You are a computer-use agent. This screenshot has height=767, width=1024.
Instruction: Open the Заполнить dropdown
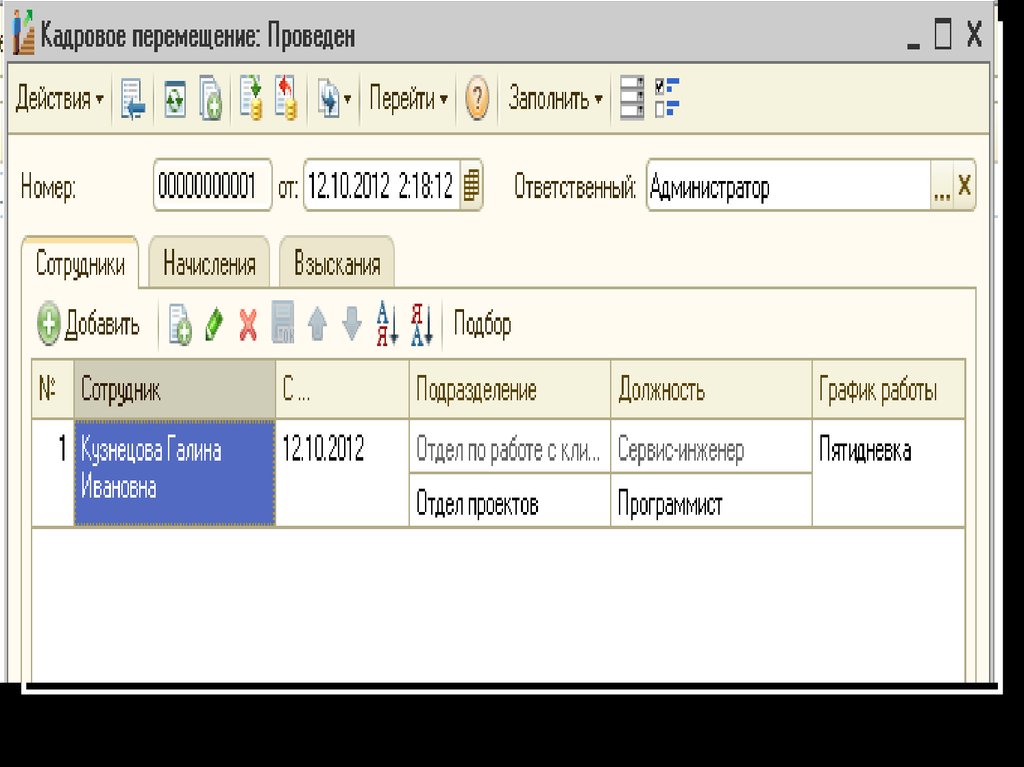(x=555, y=100)
